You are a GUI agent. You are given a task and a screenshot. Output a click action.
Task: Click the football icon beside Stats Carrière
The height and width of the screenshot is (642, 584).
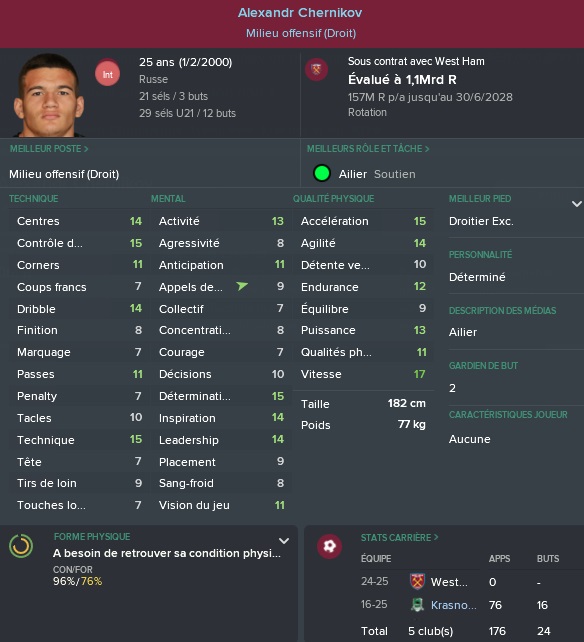330,546
